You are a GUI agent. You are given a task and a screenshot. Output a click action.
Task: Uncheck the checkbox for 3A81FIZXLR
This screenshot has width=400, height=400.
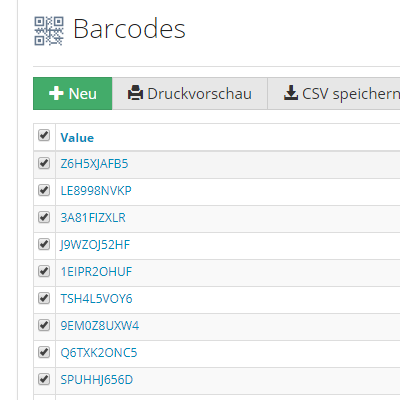[44, 217]
